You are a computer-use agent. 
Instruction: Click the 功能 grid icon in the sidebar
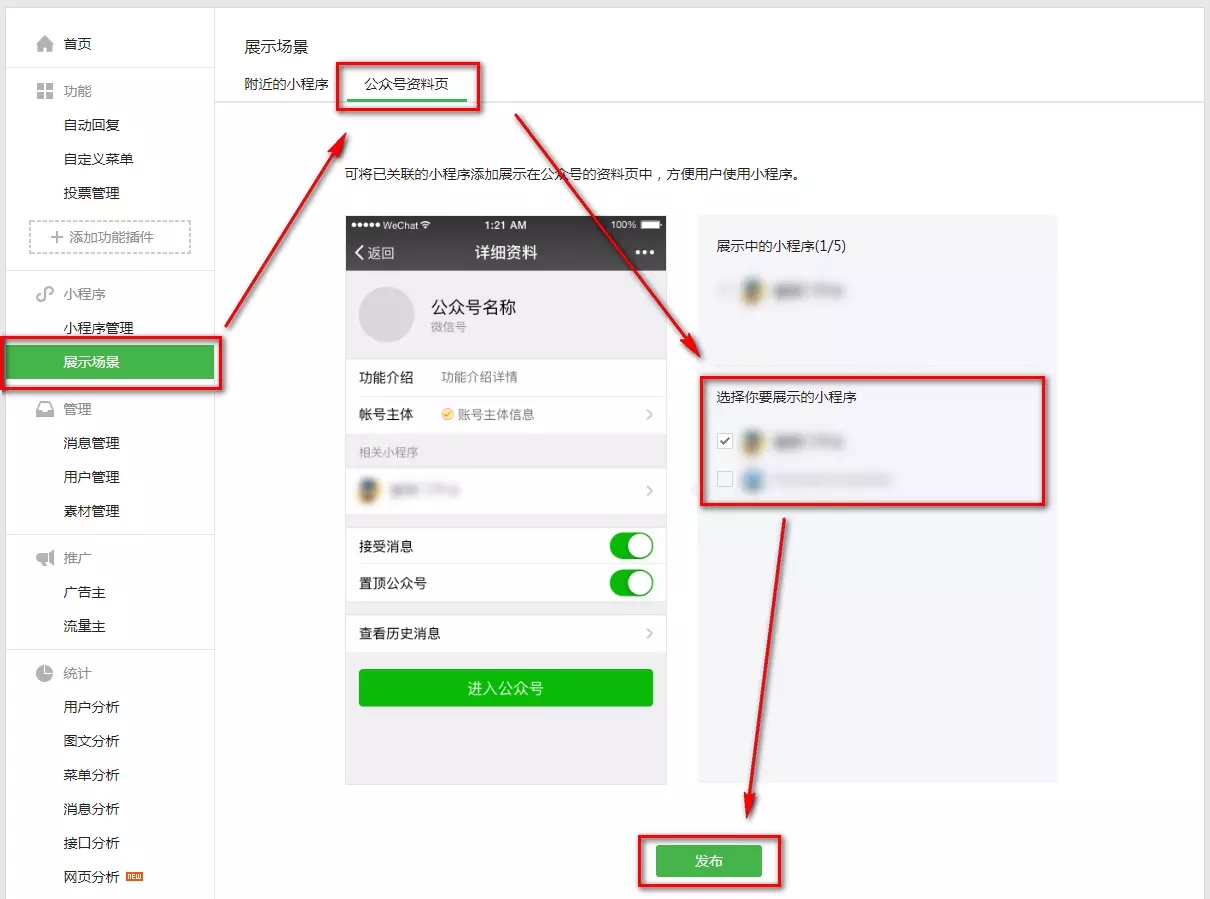[x=44, y=91]
